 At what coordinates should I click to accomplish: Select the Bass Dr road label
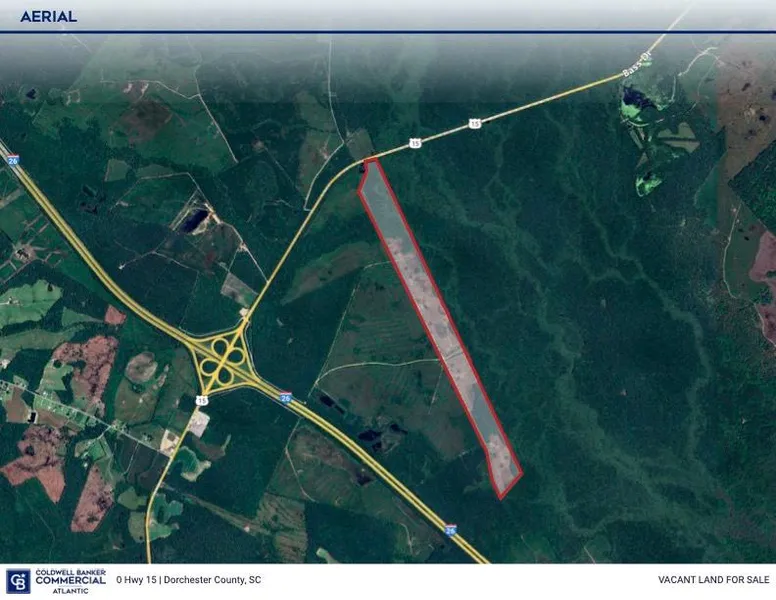tap(634, 69)
